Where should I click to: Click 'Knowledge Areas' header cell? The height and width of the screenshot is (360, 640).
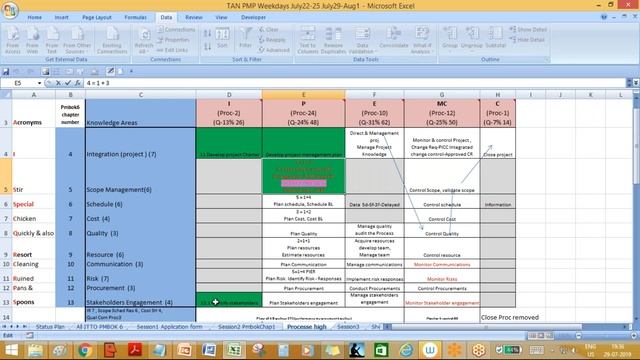tap(140, 113)
